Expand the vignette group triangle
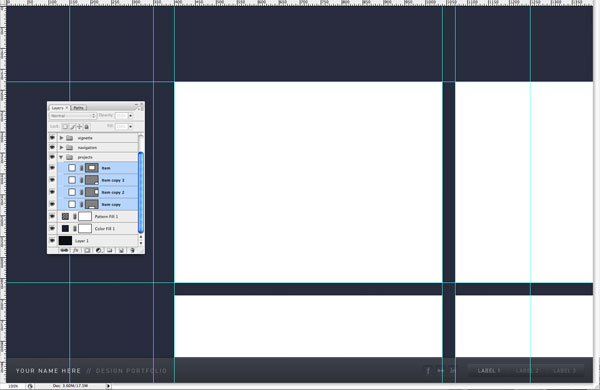 [x=62, y=138]
